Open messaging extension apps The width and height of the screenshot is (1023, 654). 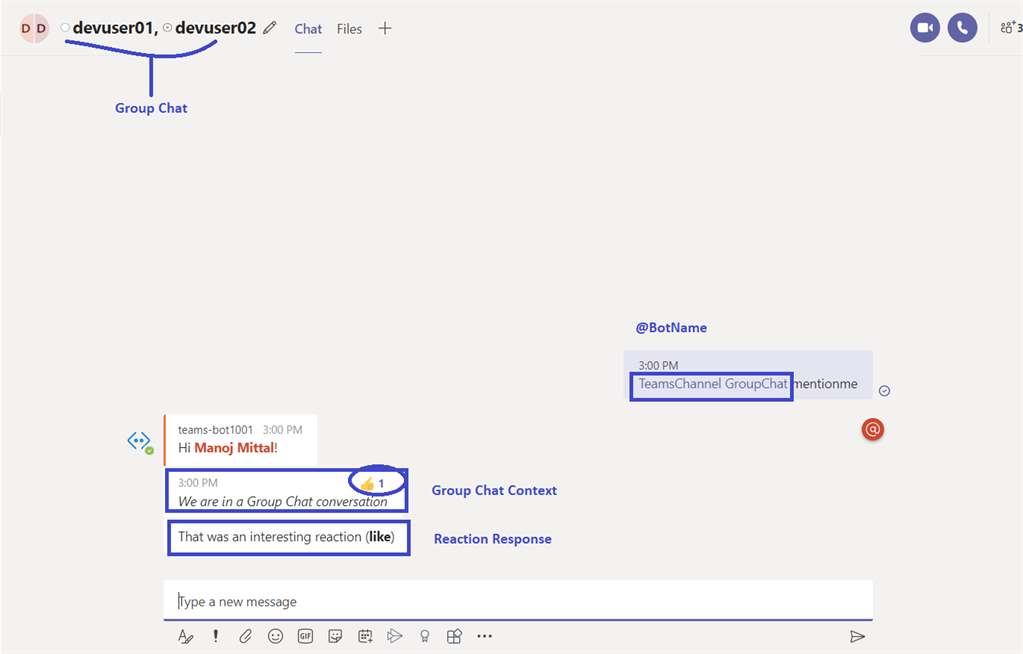pos(454,636)
